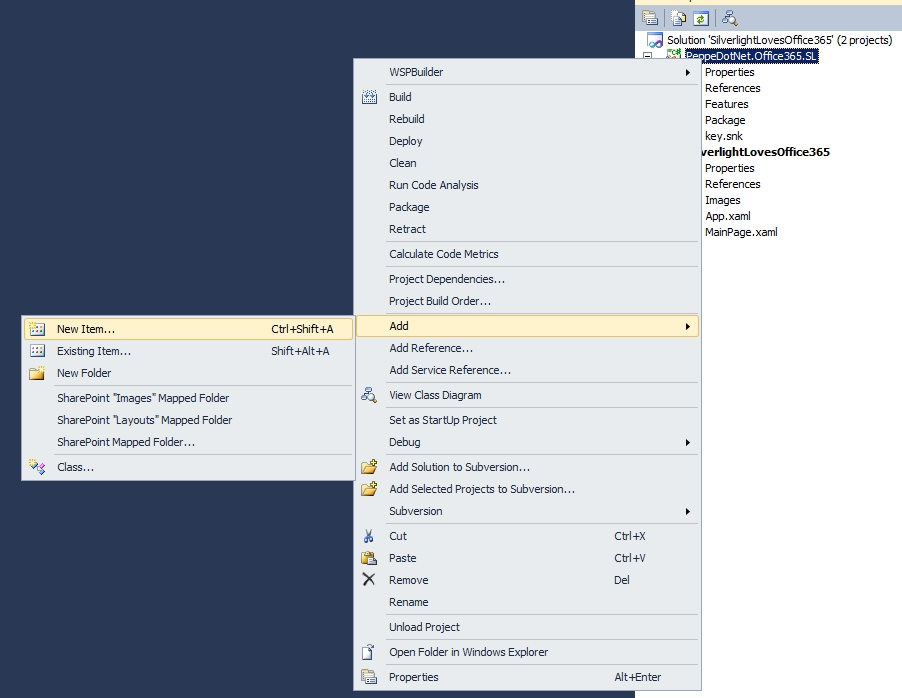This screenshot has height=698, width=902.
Task: Click the Class icon in the Add submenu
Action: (37, 467)
